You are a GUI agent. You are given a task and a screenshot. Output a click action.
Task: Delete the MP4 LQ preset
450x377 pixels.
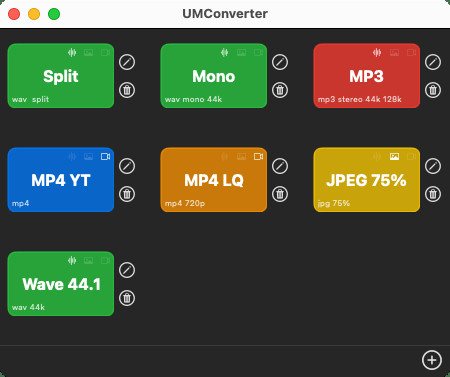[x=280, y=194]
